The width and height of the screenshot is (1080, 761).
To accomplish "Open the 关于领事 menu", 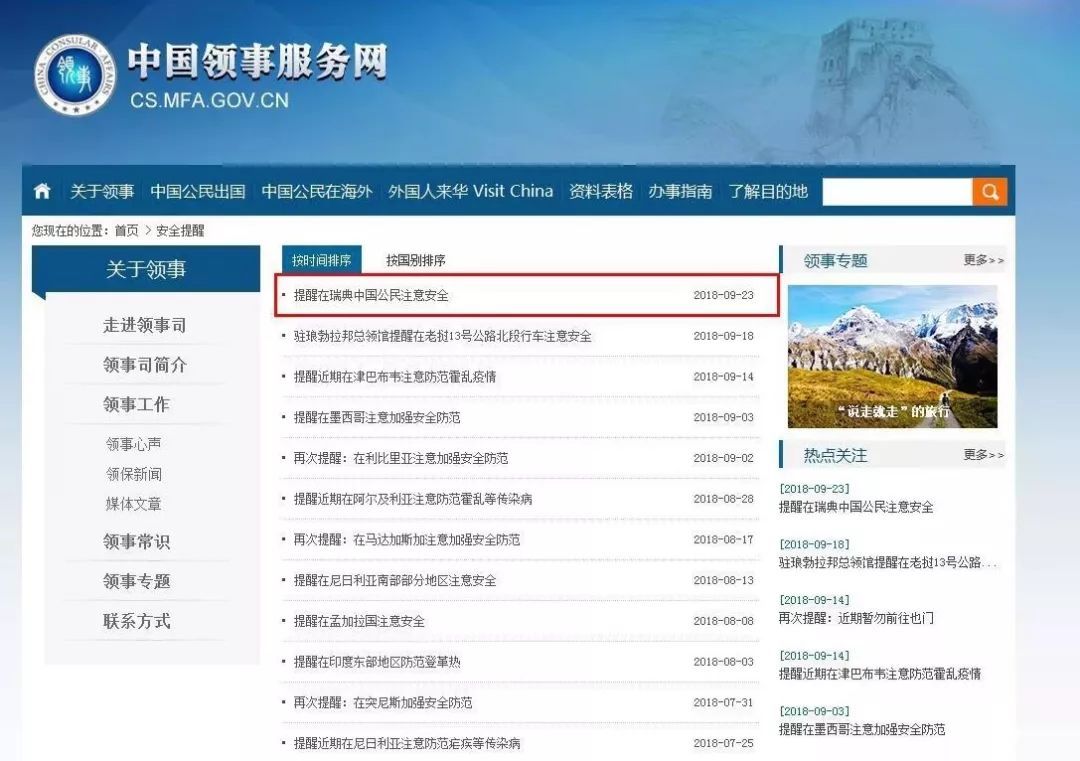I will pyautogui.click(x=103, y=190).
